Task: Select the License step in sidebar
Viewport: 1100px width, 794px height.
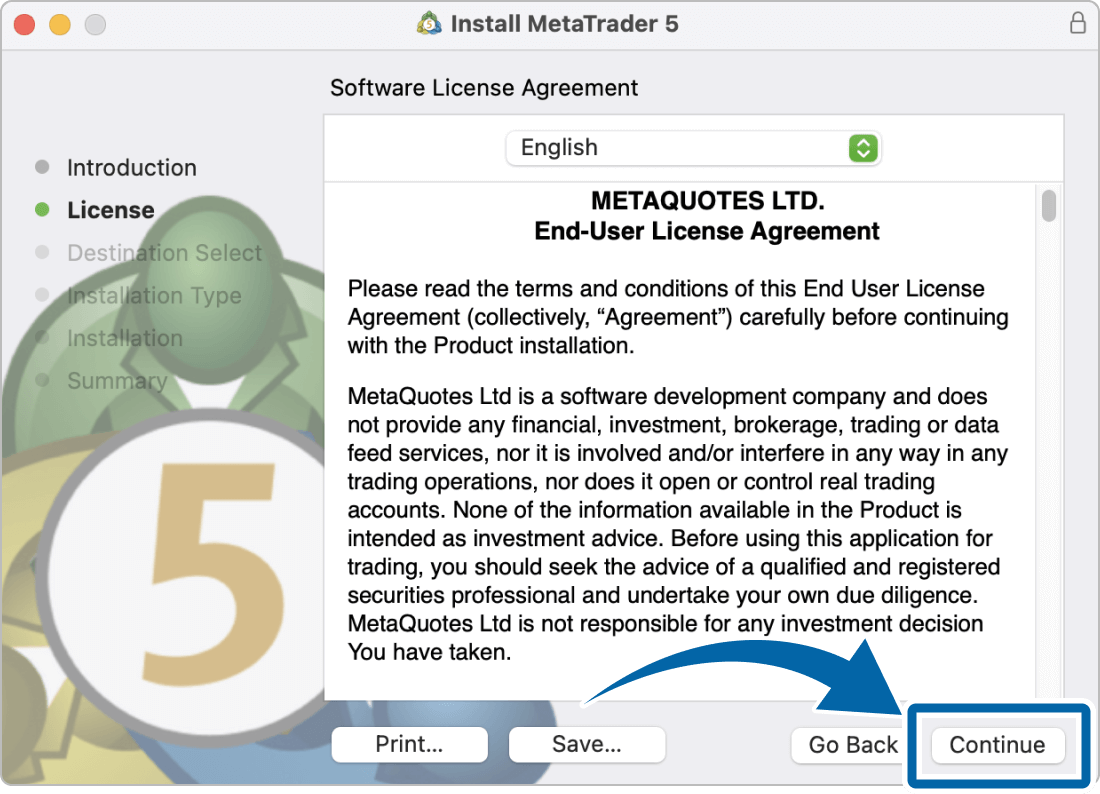Action: [x=111, y=210]
